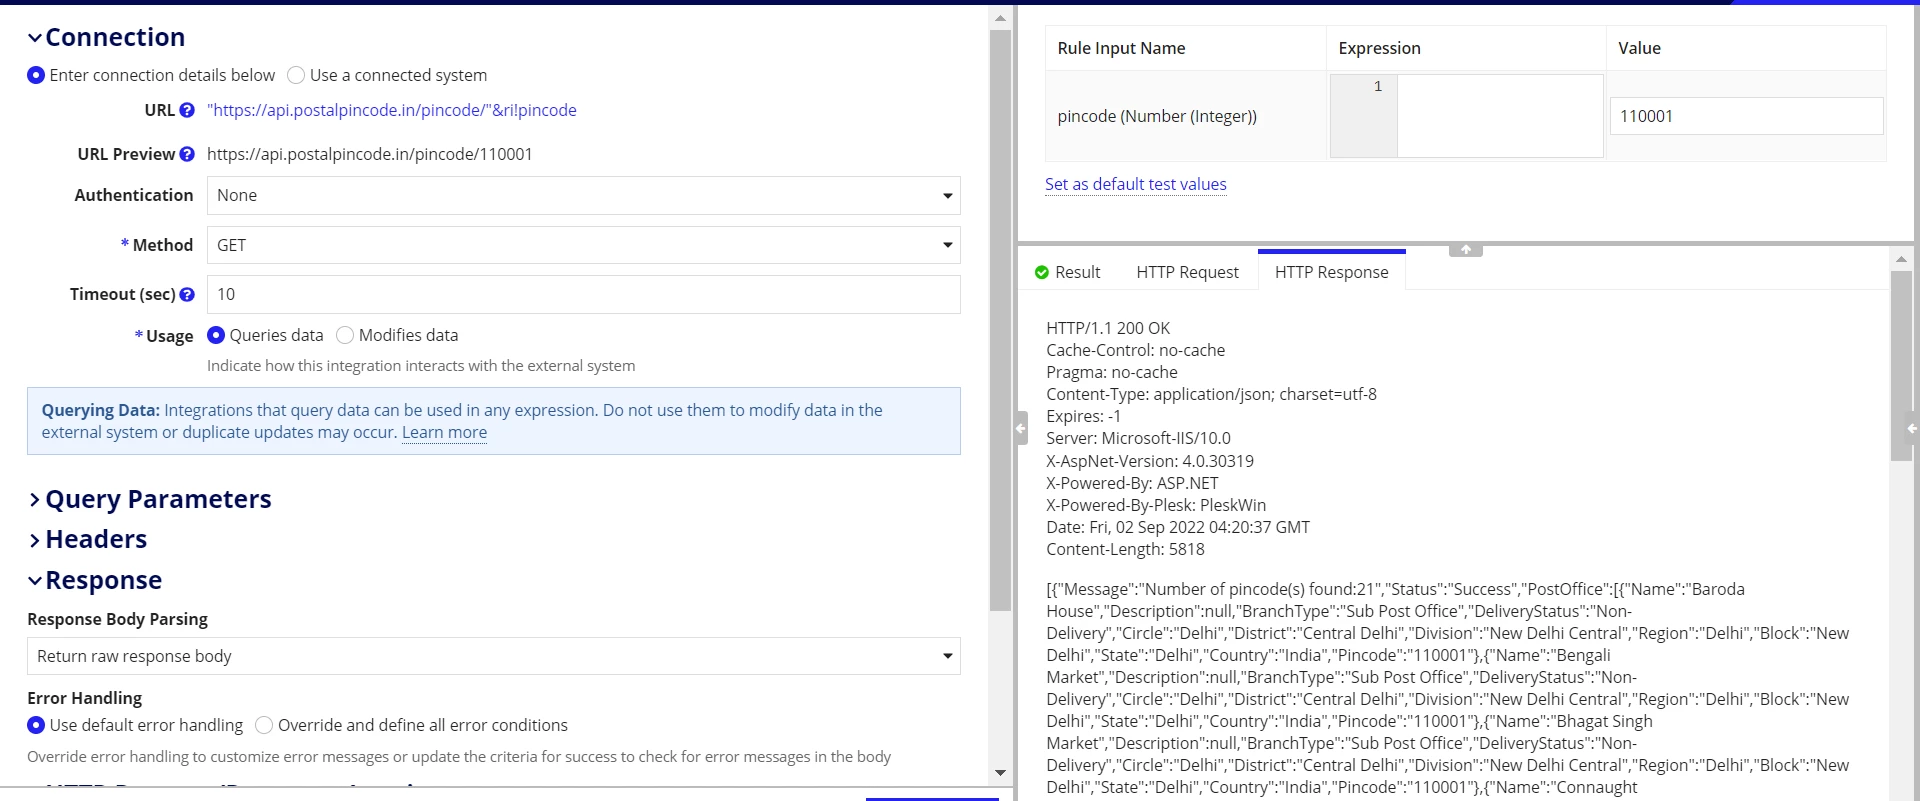Screen dimensions: 1920x801
Task: Click the URL Preview text value
Action: coord(370,154)
